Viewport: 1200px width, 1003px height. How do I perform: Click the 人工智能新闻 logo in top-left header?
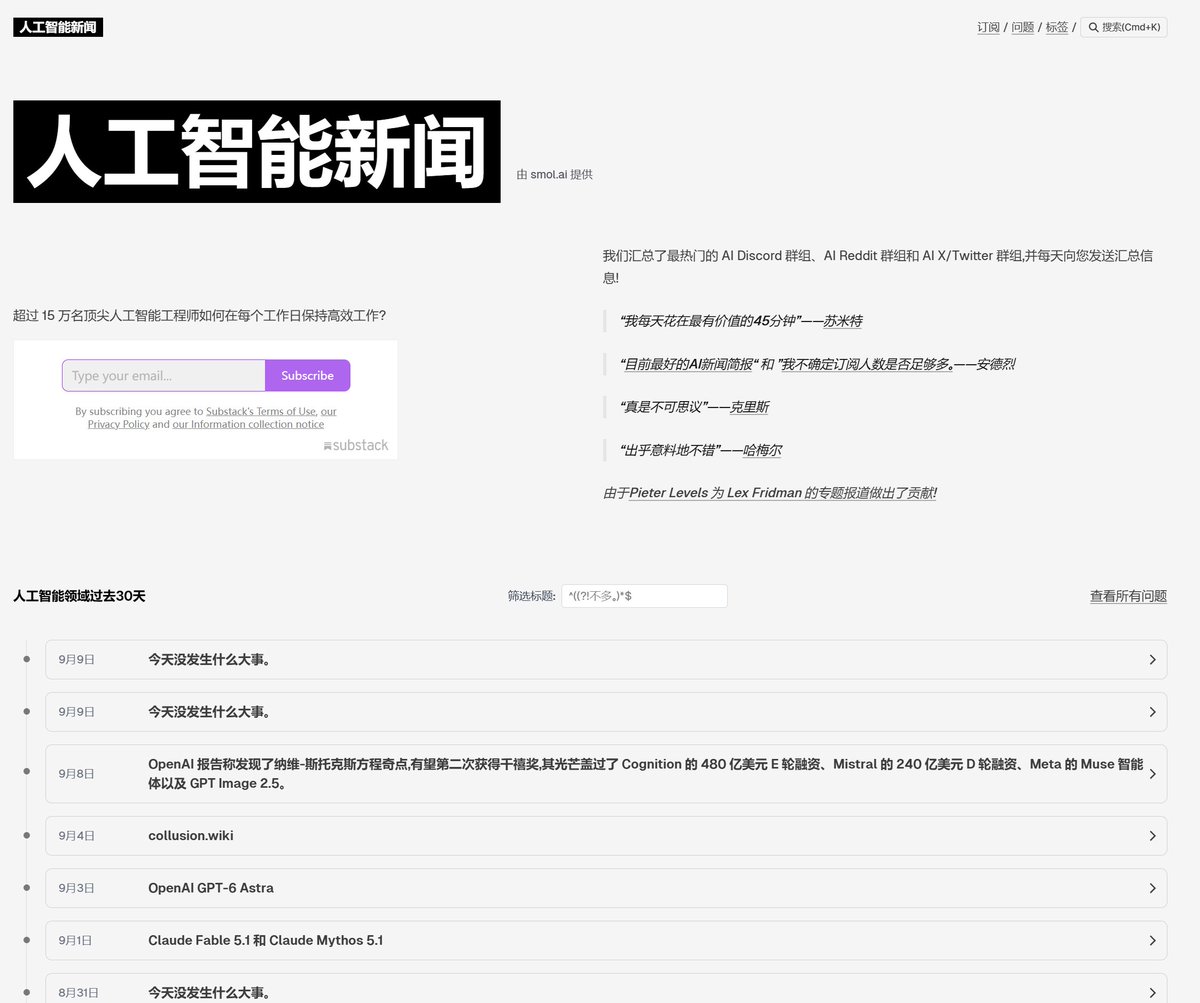58,27
